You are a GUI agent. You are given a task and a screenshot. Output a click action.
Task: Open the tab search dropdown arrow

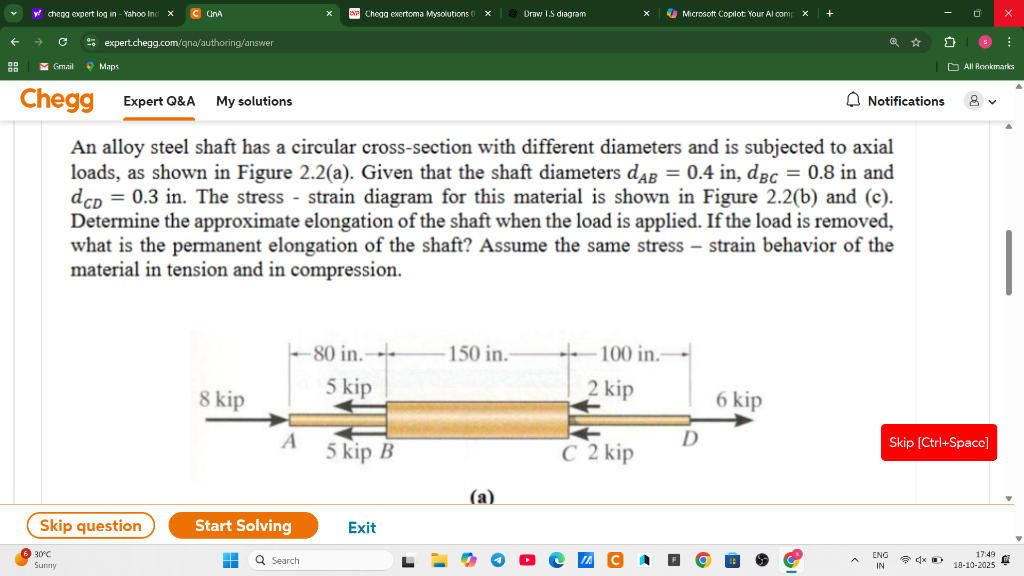pos(14,13)
